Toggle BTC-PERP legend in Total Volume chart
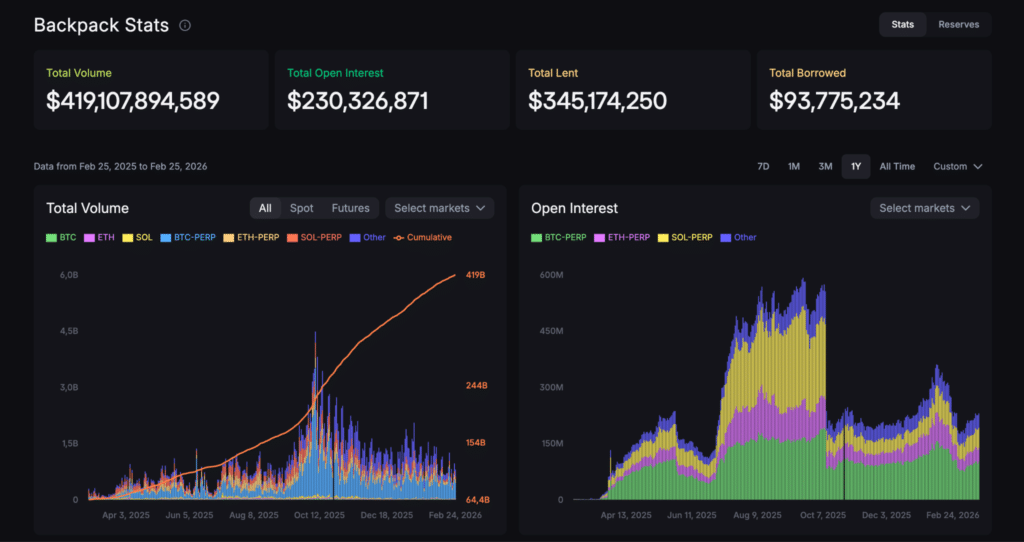1024x542 pixels. [x=188, y=238]
